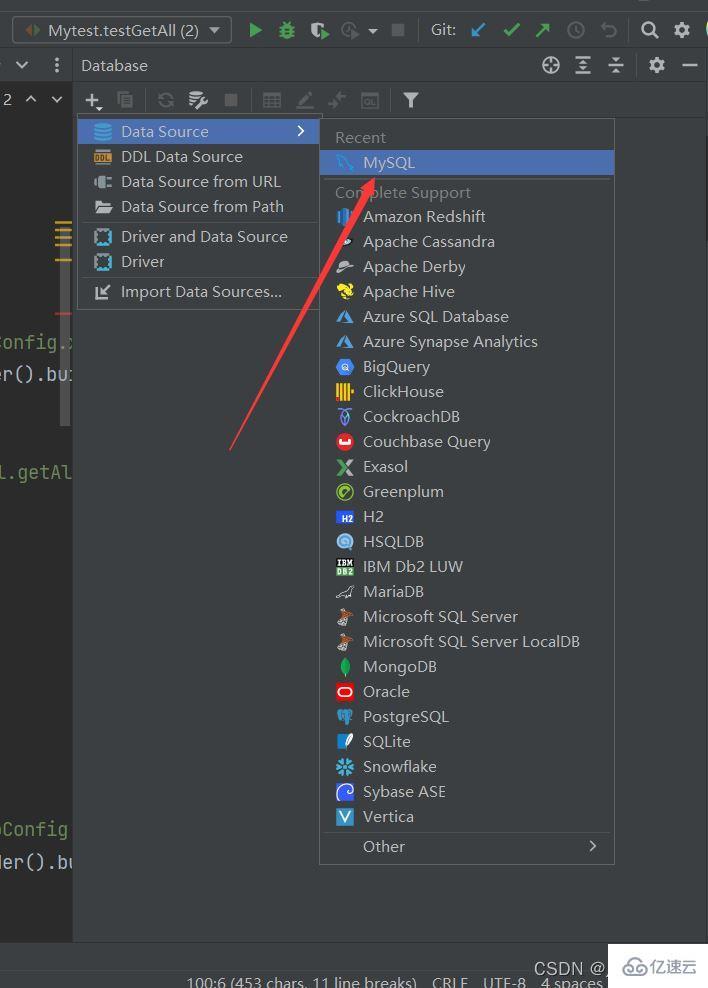Start debugging with the green bug icon
This screenshot has height=988, width=708.
[x=287, y=30]
